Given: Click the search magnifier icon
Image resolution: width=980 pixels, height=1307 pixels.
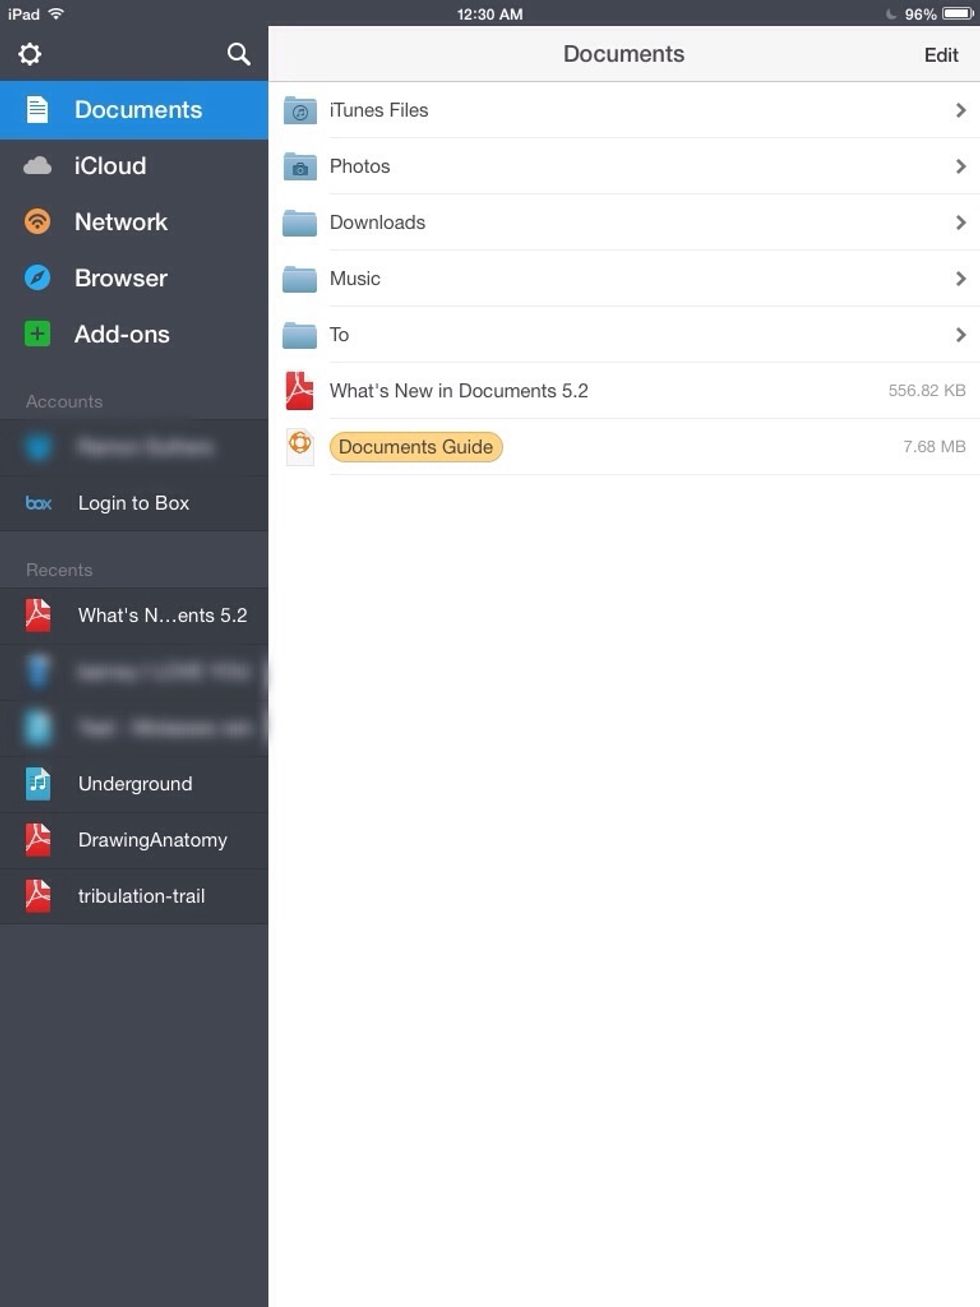Looking at the screenshot, I should [x=238, y=54].
